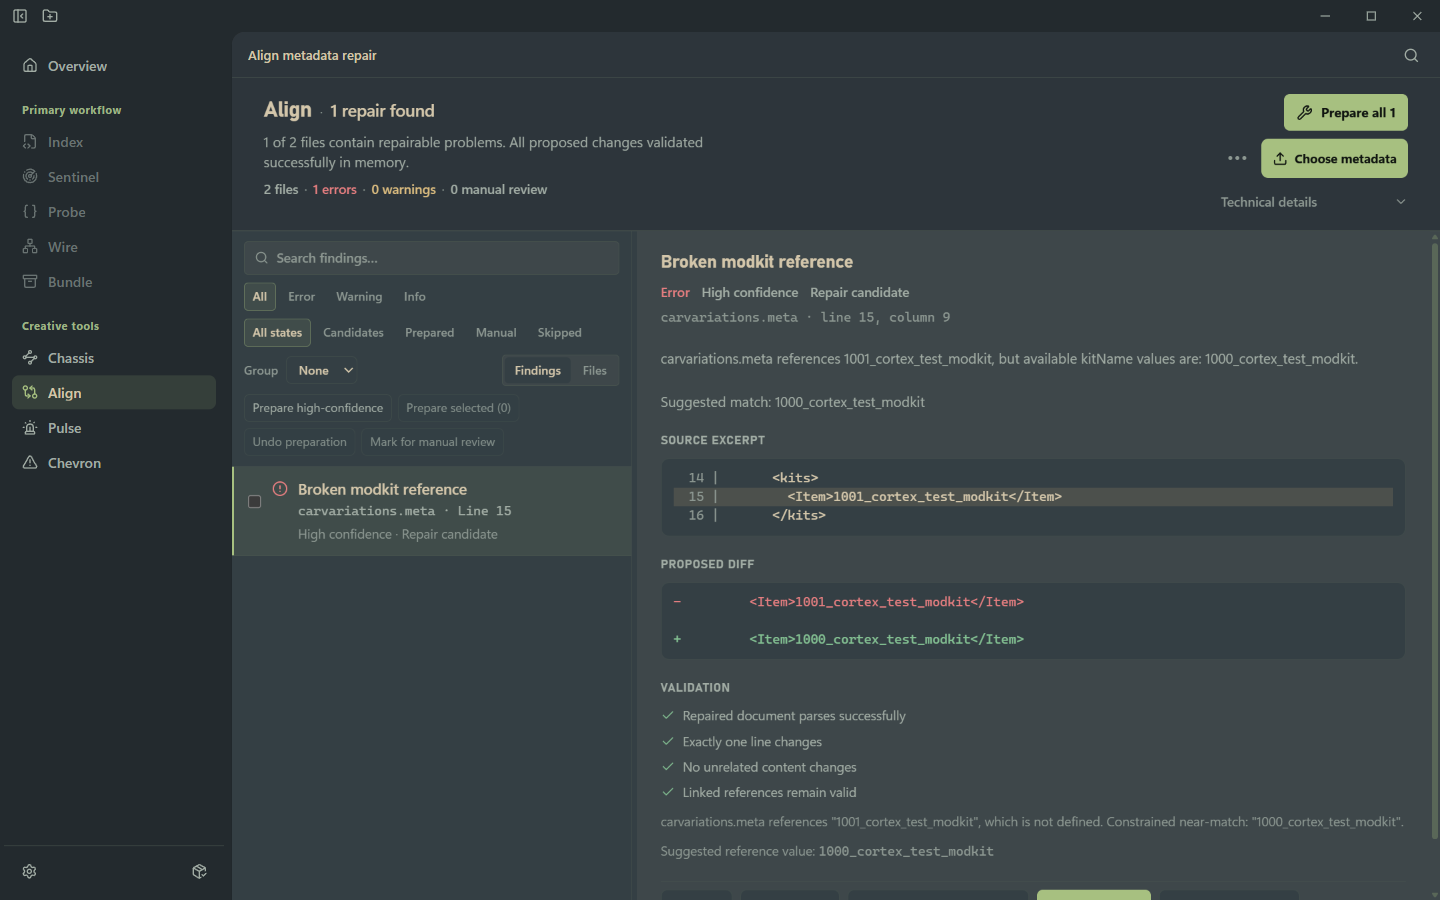Expand the Technical details section
Image resolution: width=1440 pixels, height=900 pixels.
pyautogui.click(x=1313, y=202)
